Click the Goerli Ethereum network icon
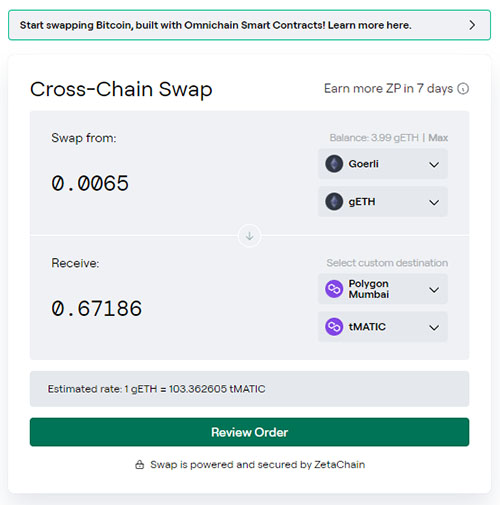This screenshot has height=505, width=500. pos(334,164)
